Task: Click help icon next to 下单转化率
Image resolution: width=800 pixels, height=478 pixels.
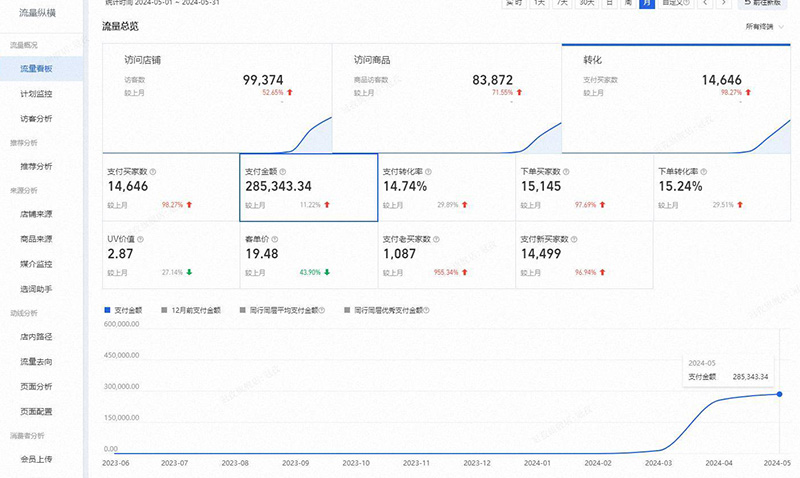Action: (x=704, y=172)
